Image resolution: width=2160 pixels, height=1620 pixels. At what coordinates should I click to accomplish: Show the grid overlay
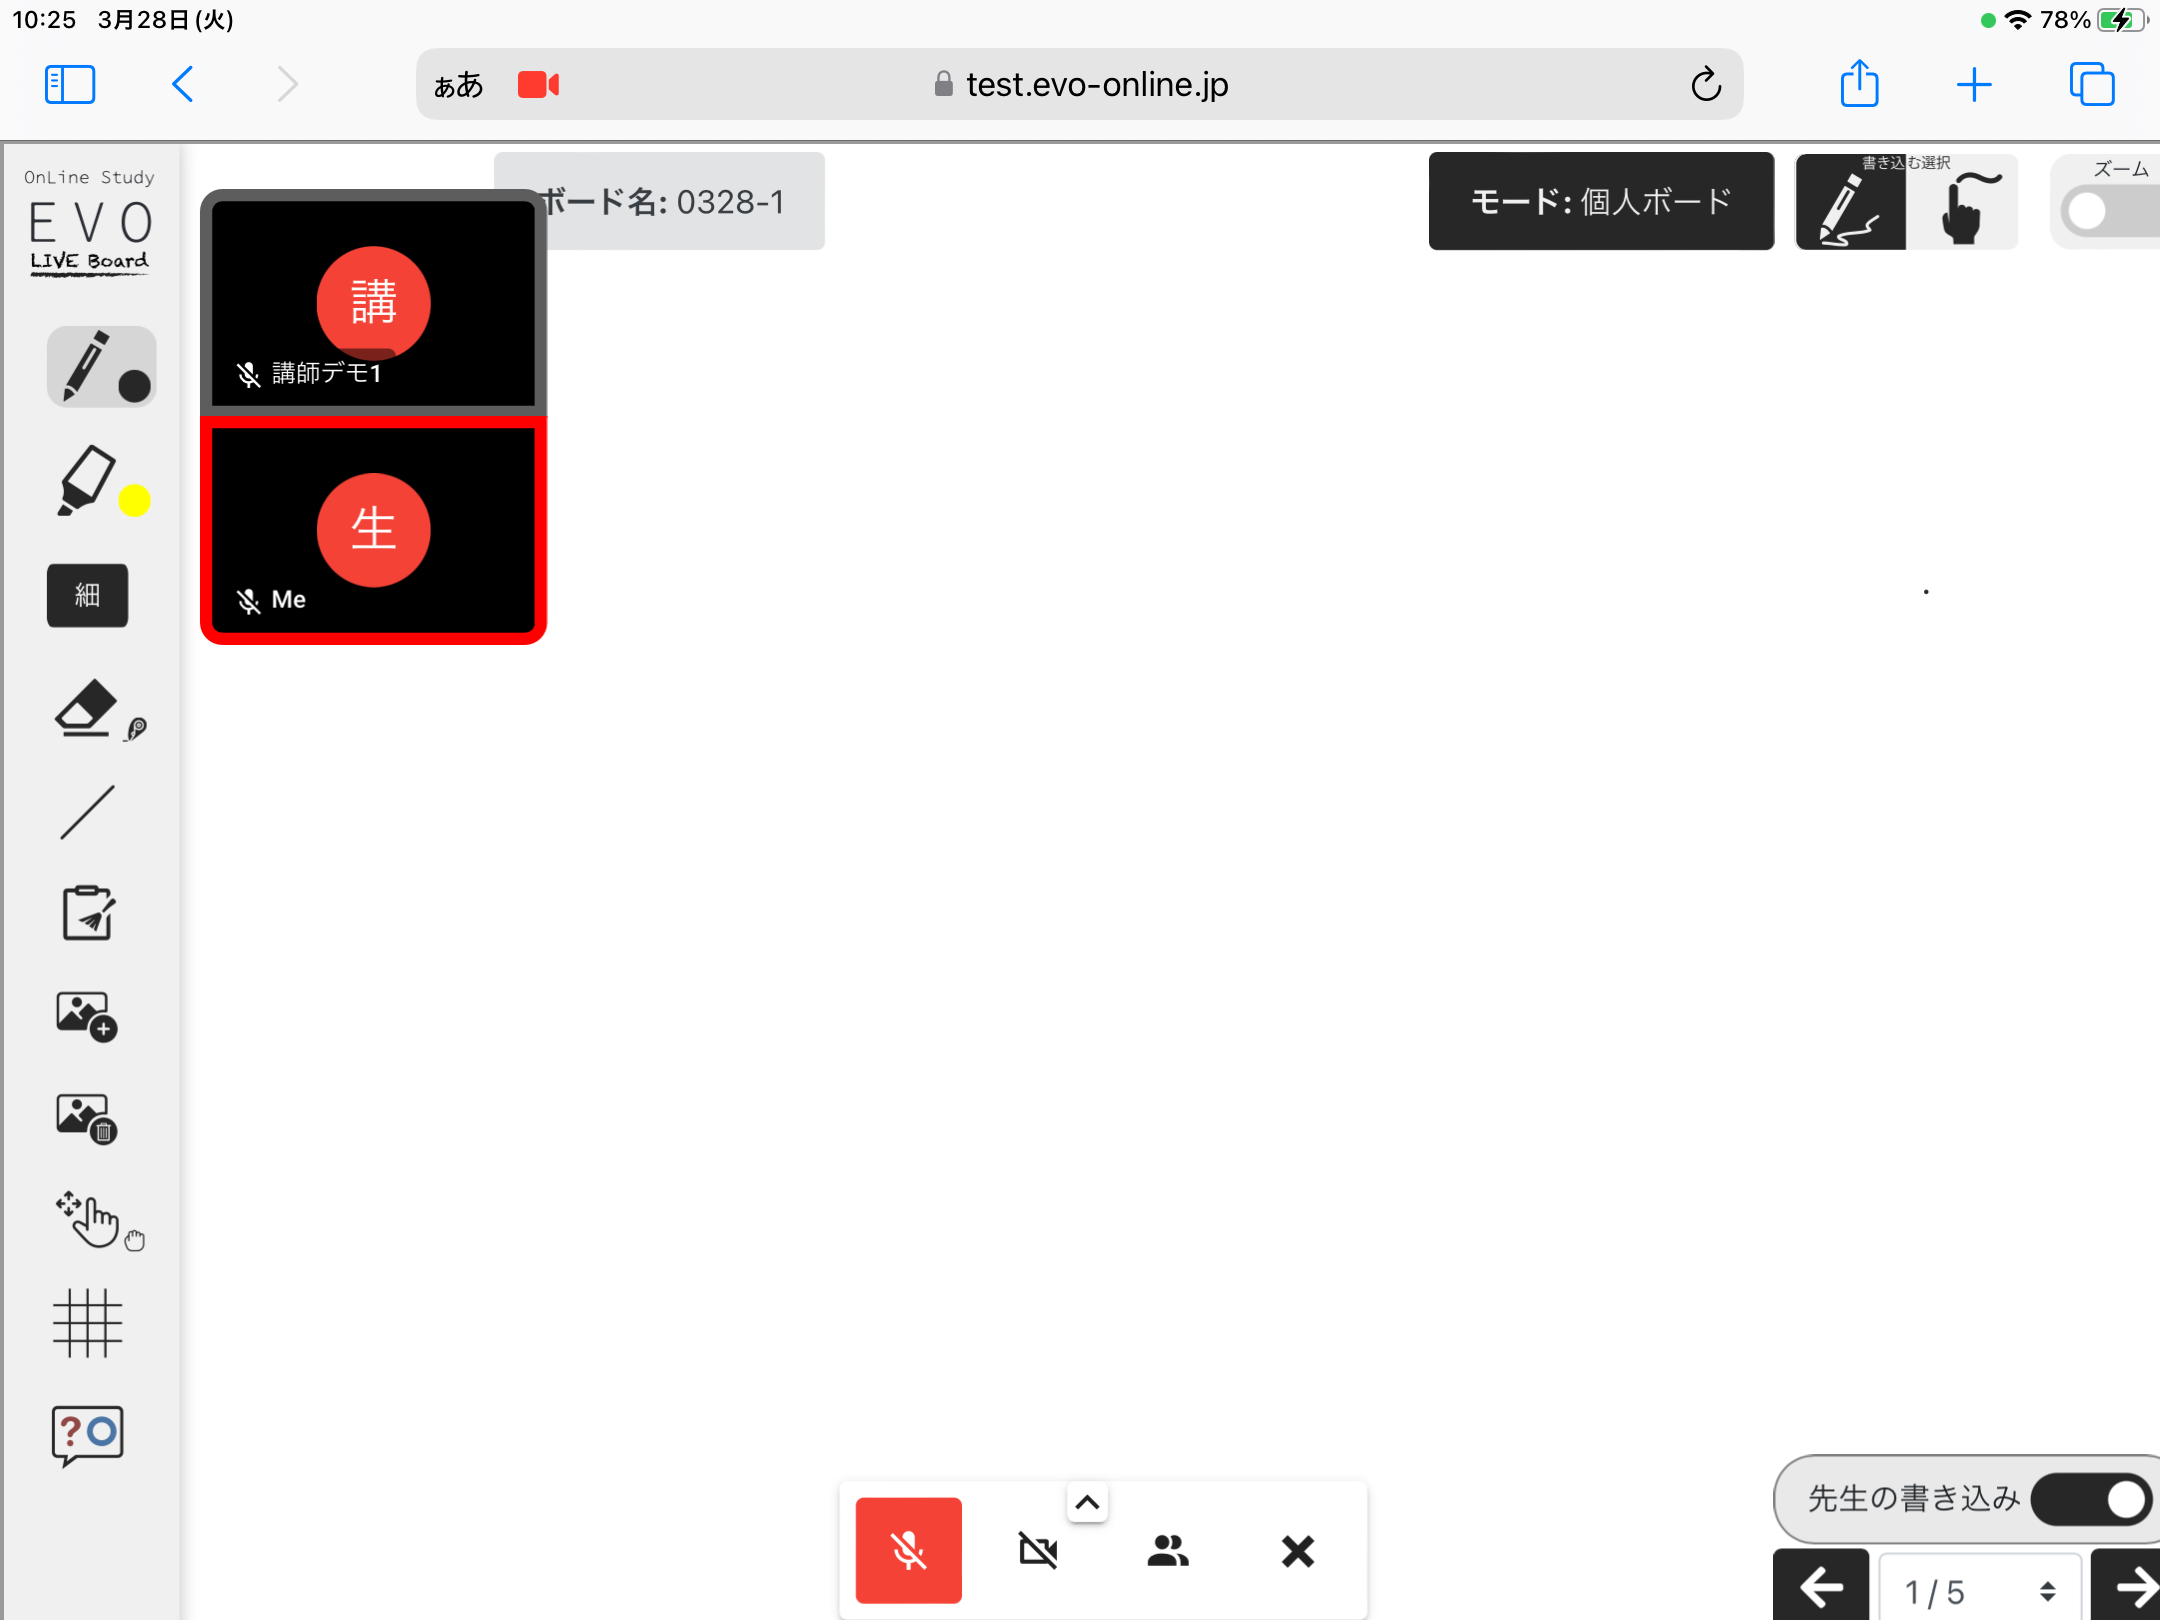pos(88,1323)
